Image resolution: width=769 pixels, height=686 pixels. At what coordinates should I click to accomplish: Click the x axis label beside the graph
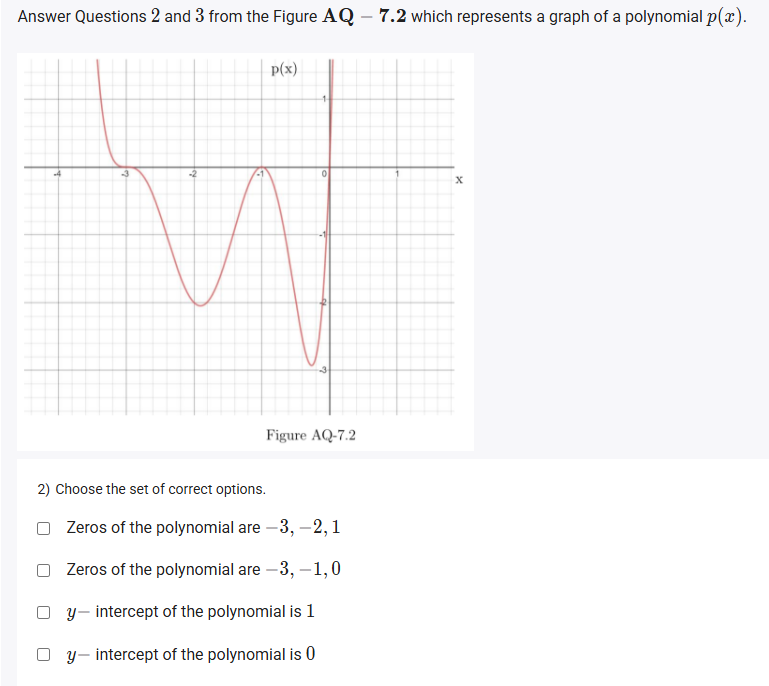coord(459,179)
